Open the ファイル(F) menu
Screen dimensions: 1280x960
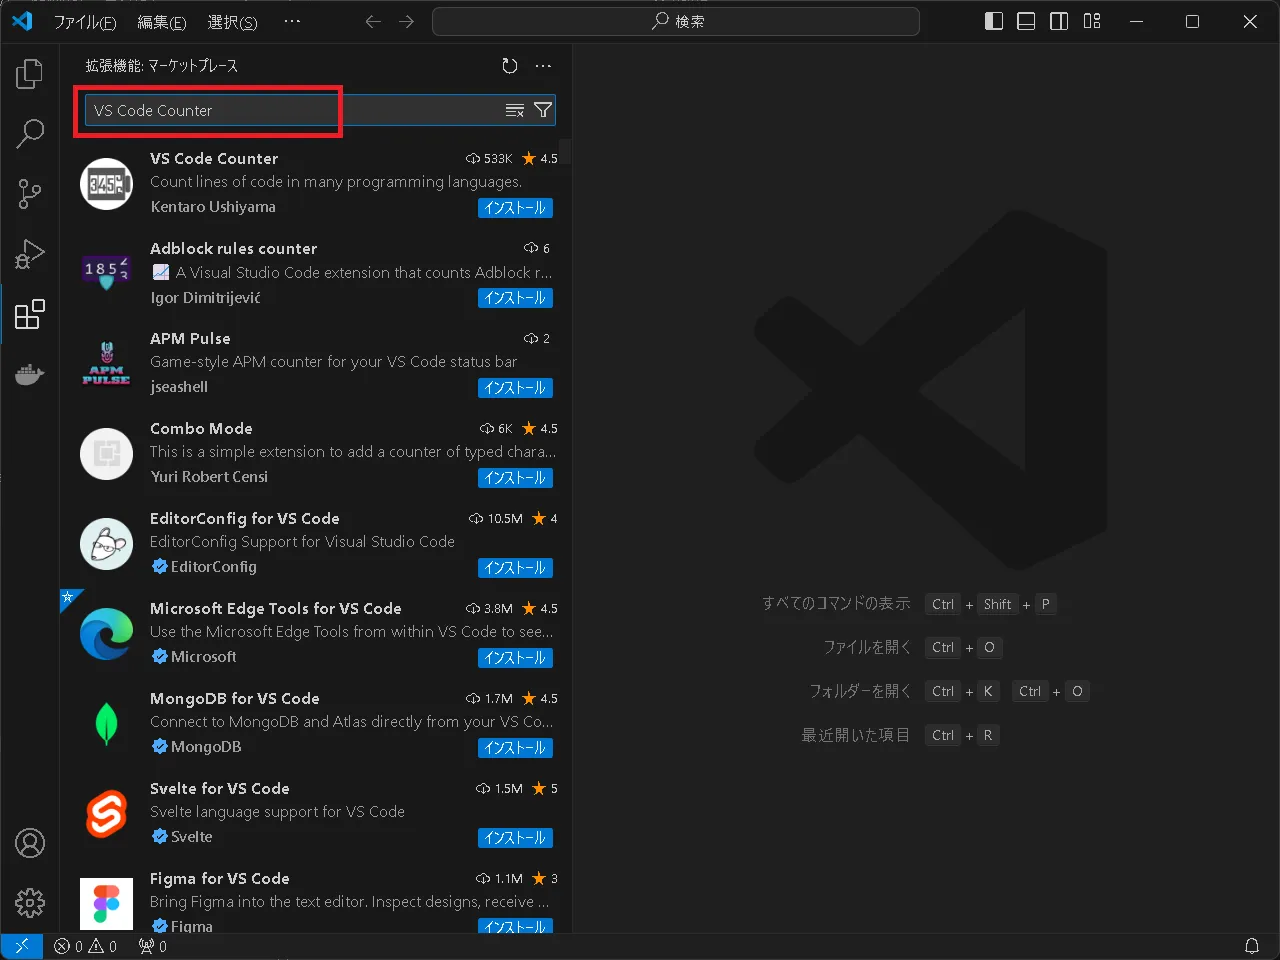pos(84,21)
